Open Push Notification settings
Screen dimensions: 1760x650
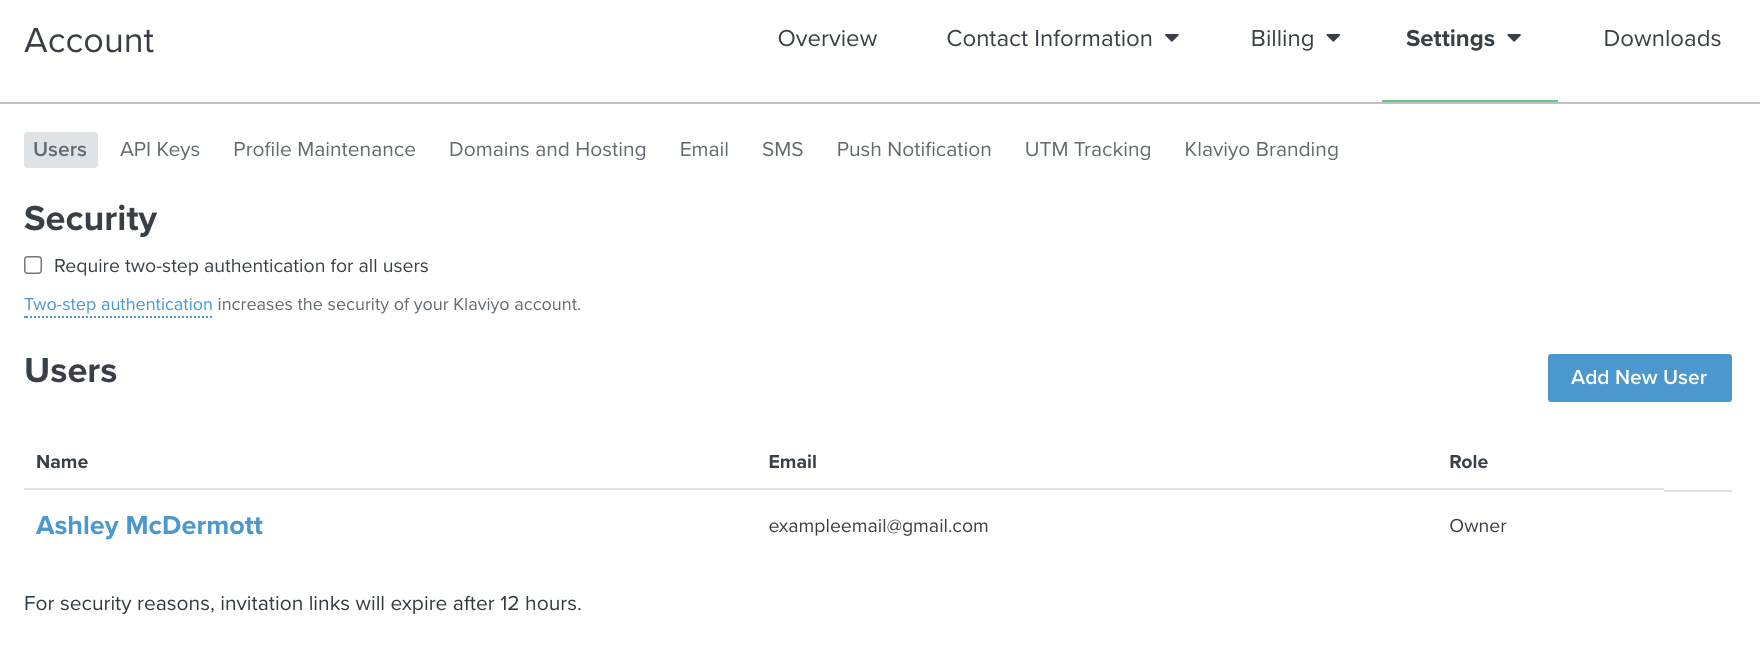click(914, 149)
